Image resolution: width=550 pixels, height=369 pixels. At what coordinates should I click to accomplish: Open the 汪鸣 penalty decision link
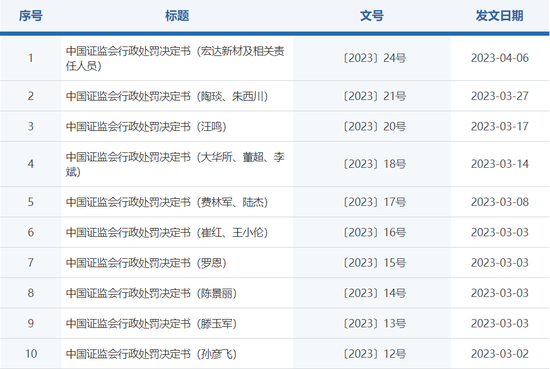(146, 127)
